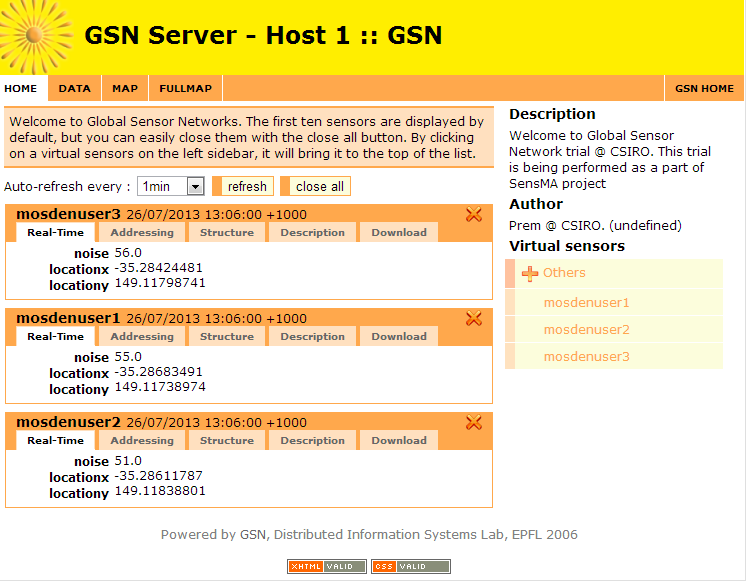The image size is (746, 581).
Task: Go to GSN HOME link
Action: pyautogui.click(x=704, y=88)
